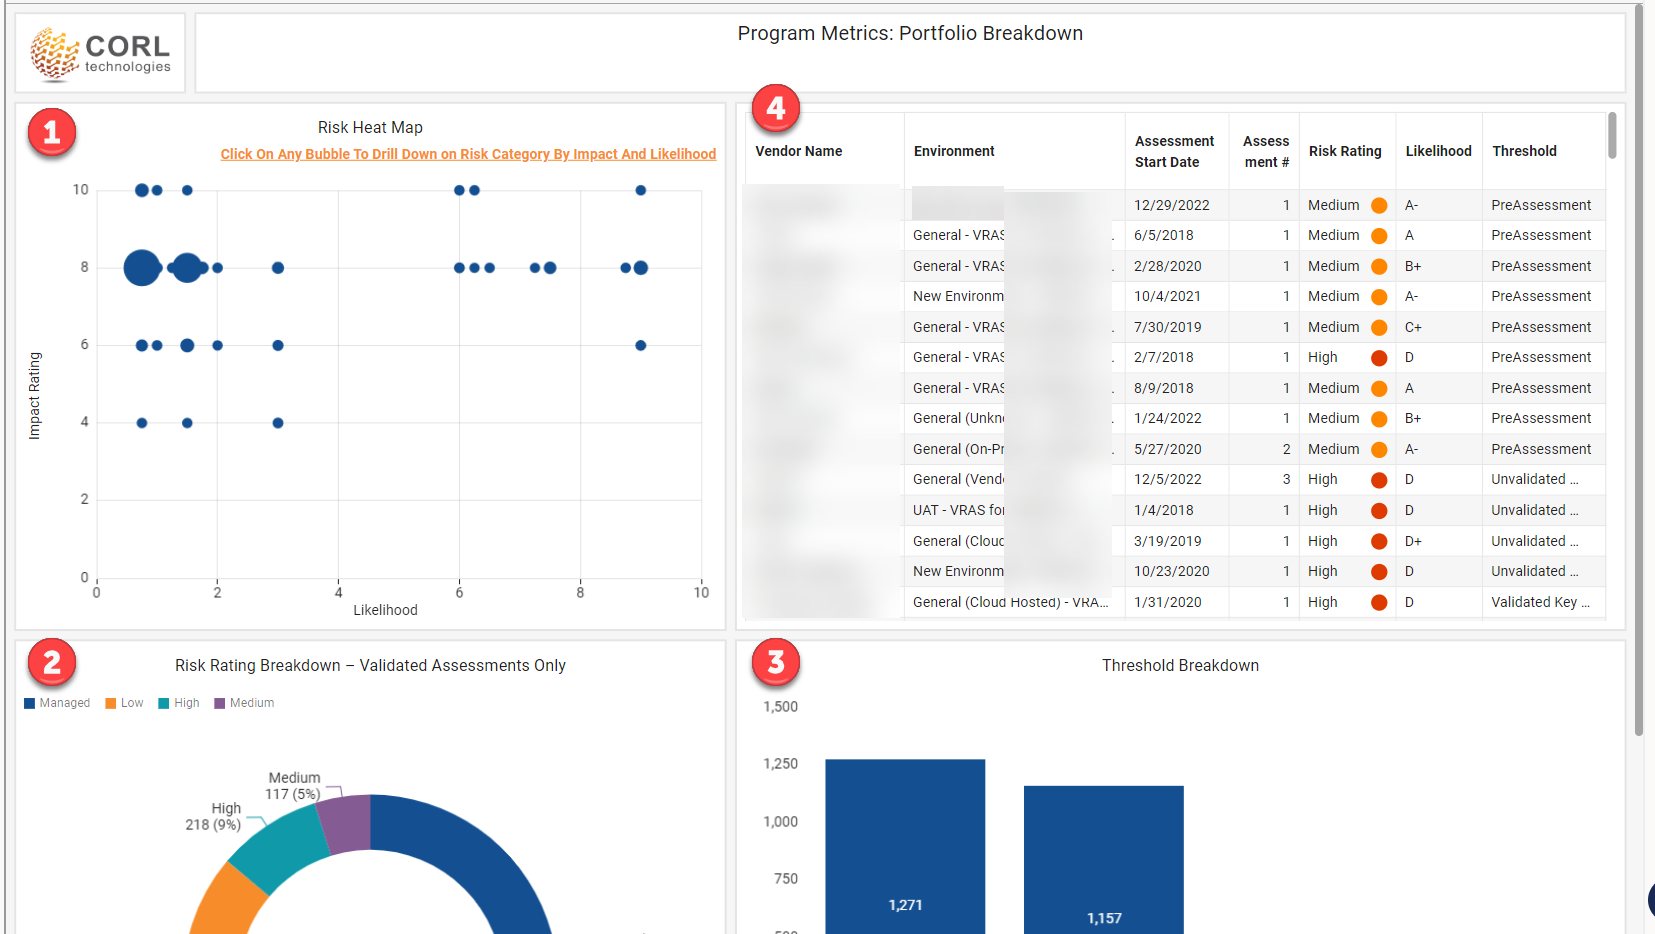Screen dimensions: 1655x934
Task: Click the Managed legend color swatch
Action: [x=30, y=703]
